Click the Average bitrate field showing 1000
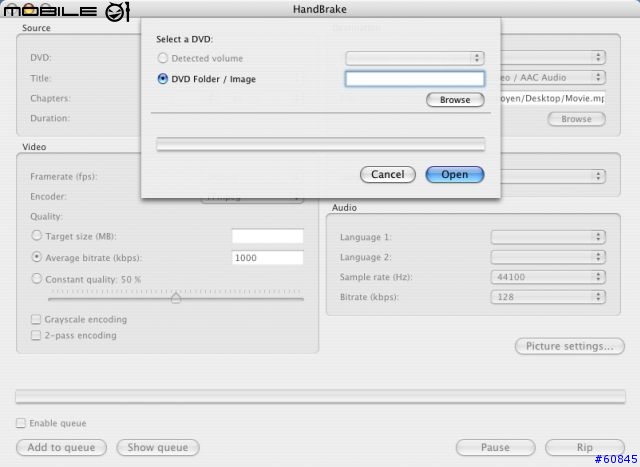The height and width of the screenshot is (467, 640). pos(267,258)
